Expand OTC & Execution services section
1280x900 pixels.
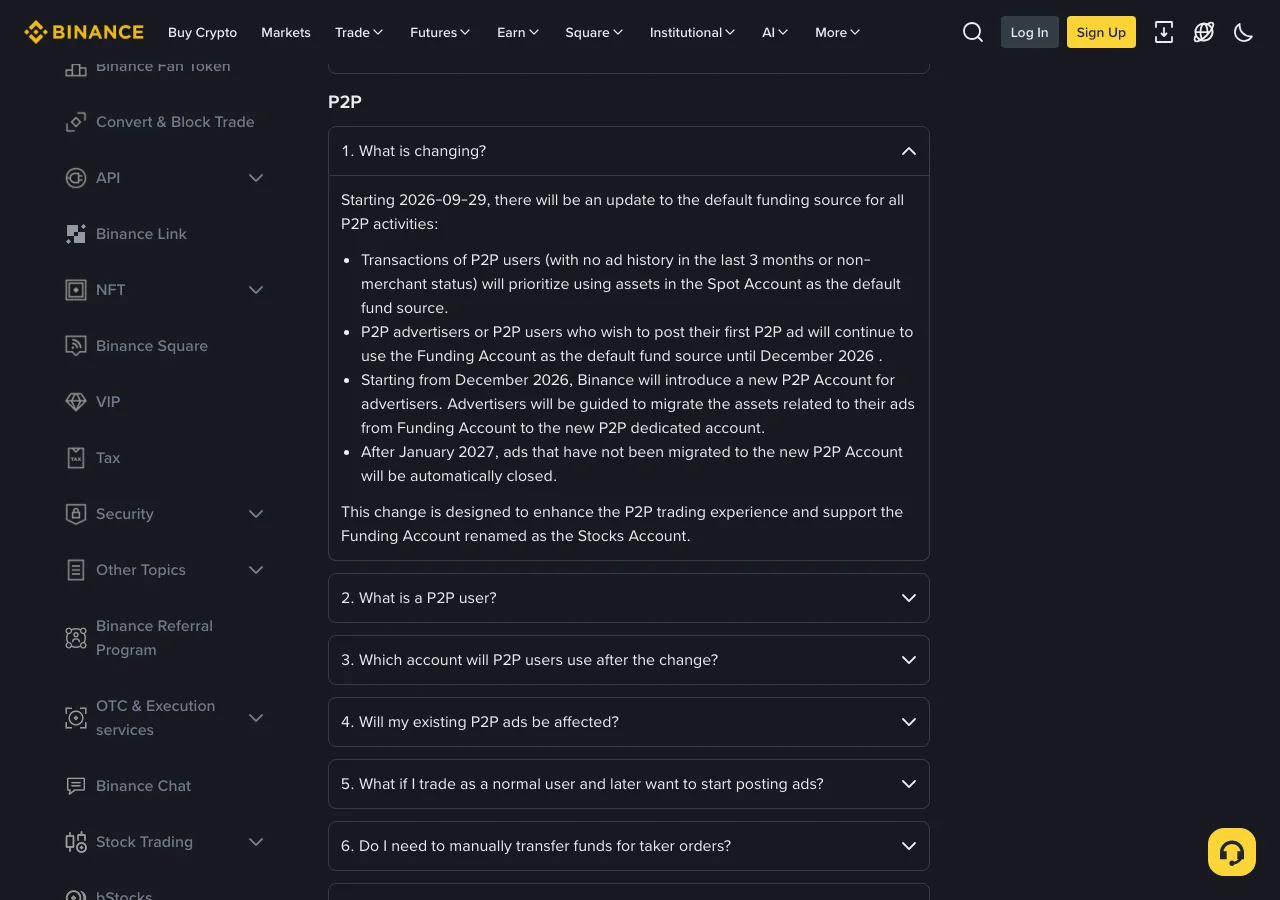[x=256, y=718]
